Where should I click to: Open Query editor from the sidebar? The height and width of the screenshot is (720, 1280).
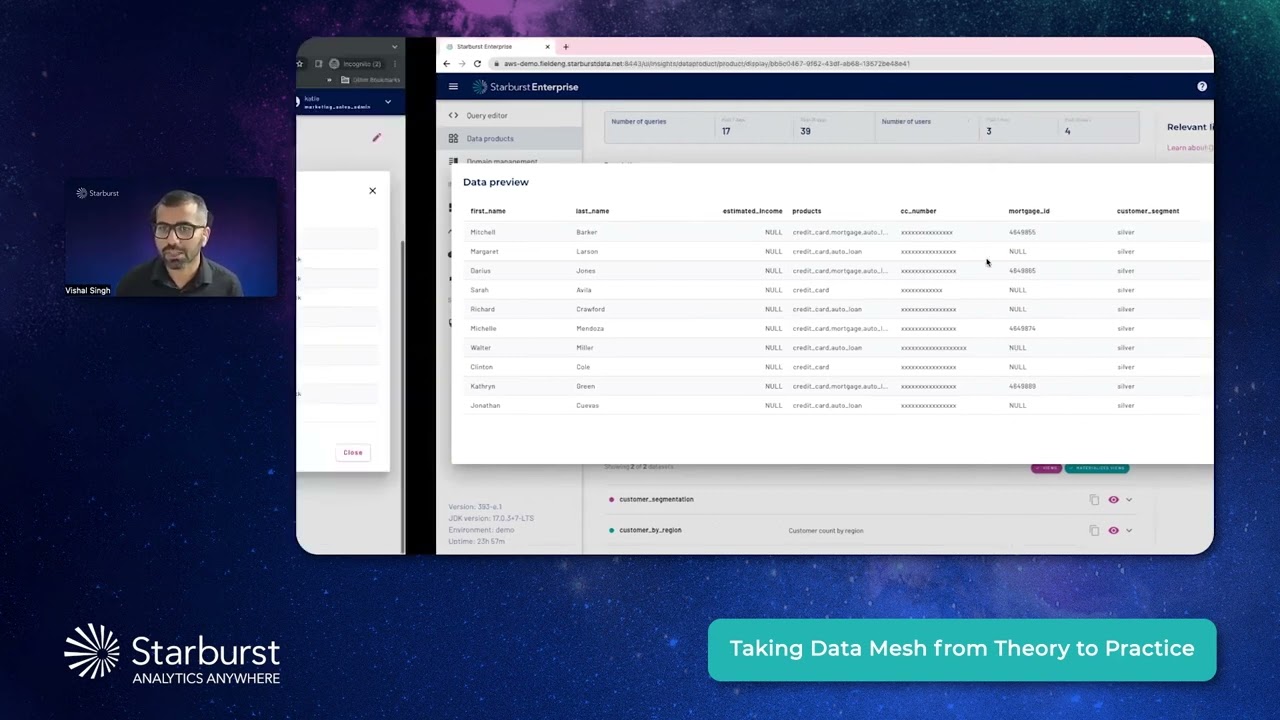486,116
